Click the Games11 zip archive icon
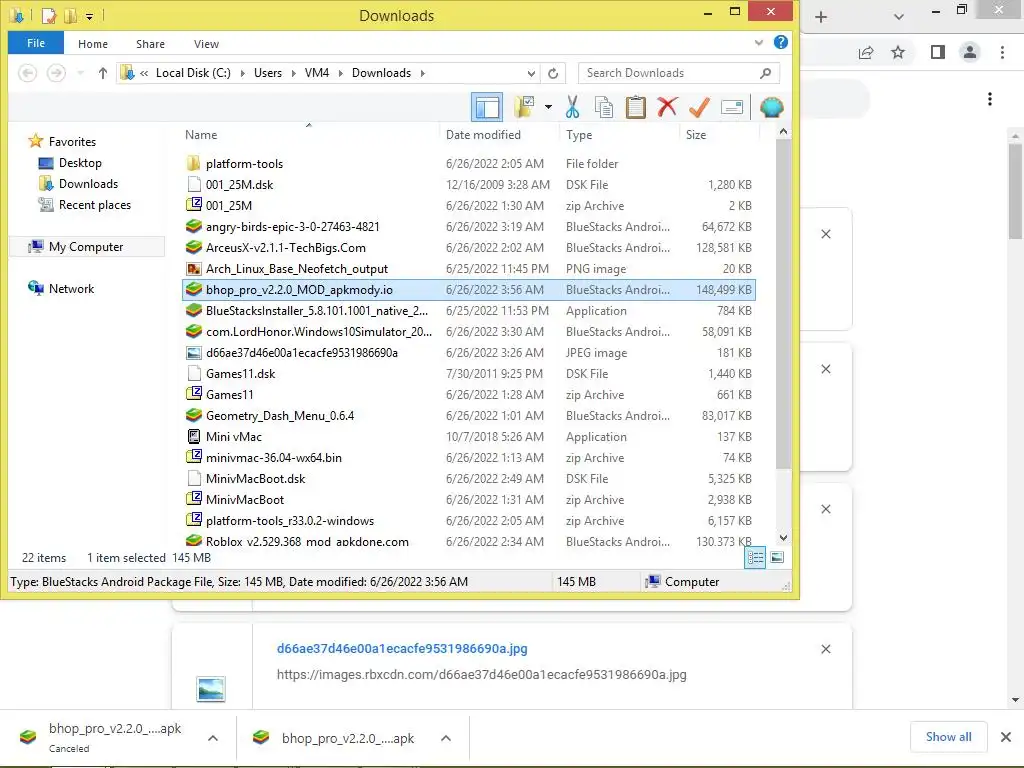Viewport: 1024px width, 768px height. (x=193, y=394)
